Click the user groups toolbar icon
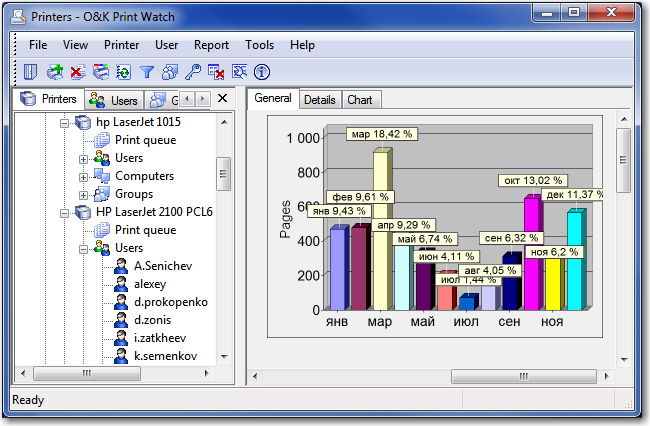Image resolution: width=650 pixels, height=426 pixels. point(170,72)
